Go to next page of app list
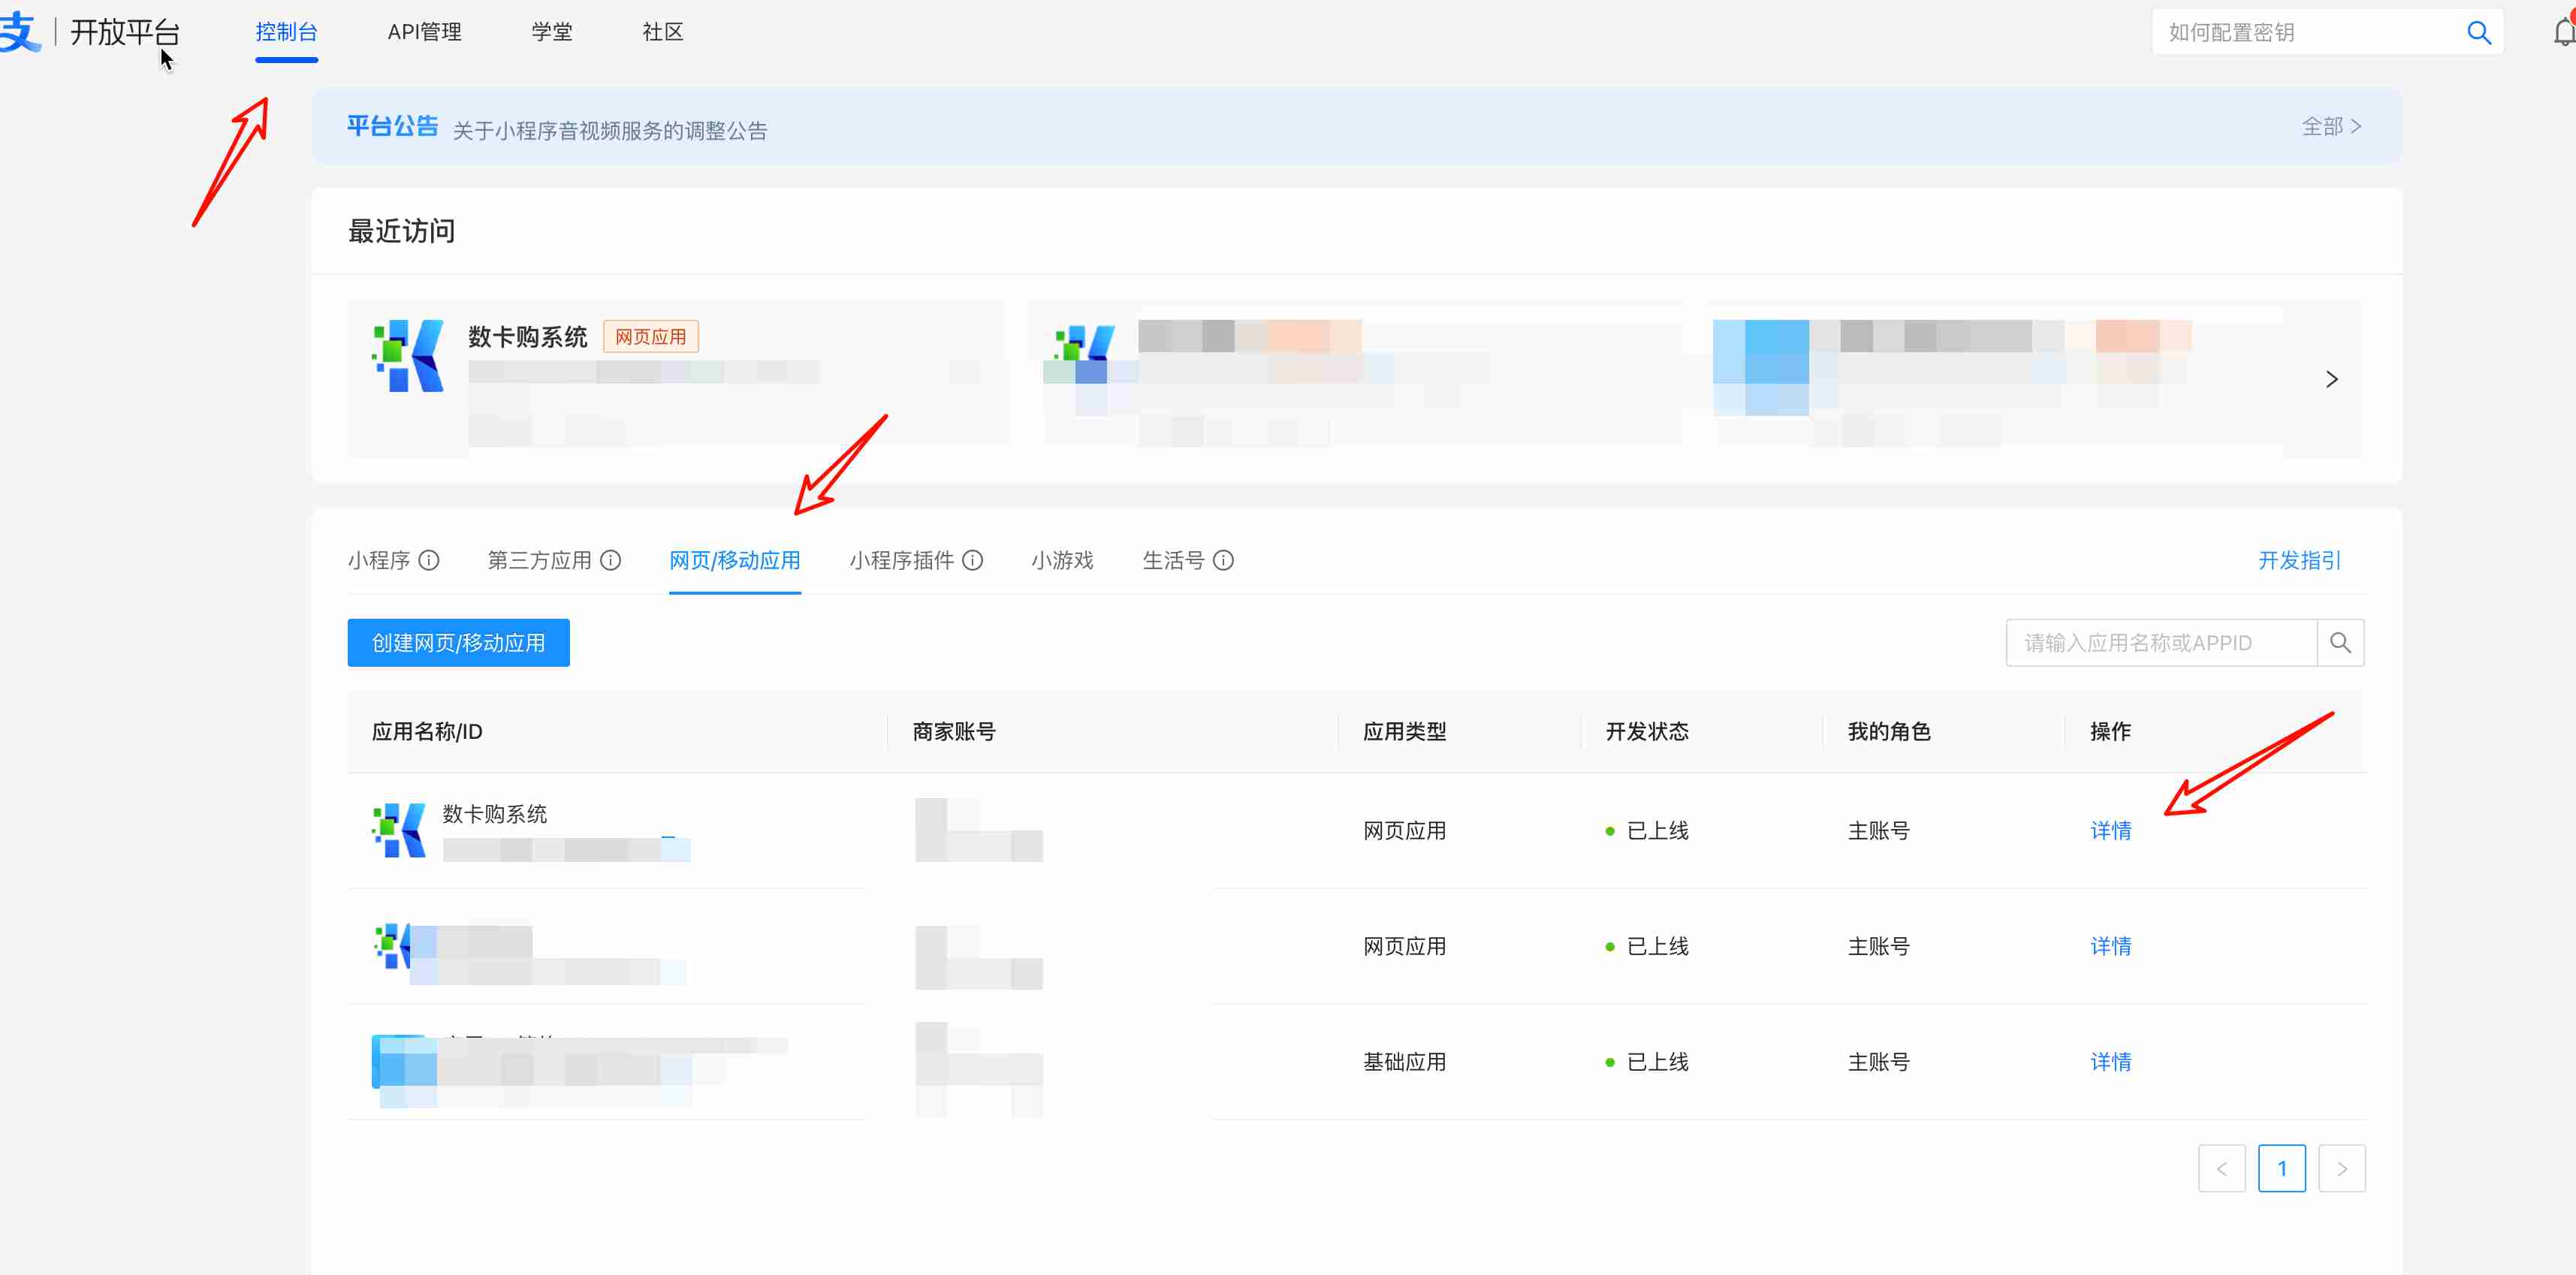Image resolution: width=2576 pixels, height=1275 pixels. (2341, 1168)
